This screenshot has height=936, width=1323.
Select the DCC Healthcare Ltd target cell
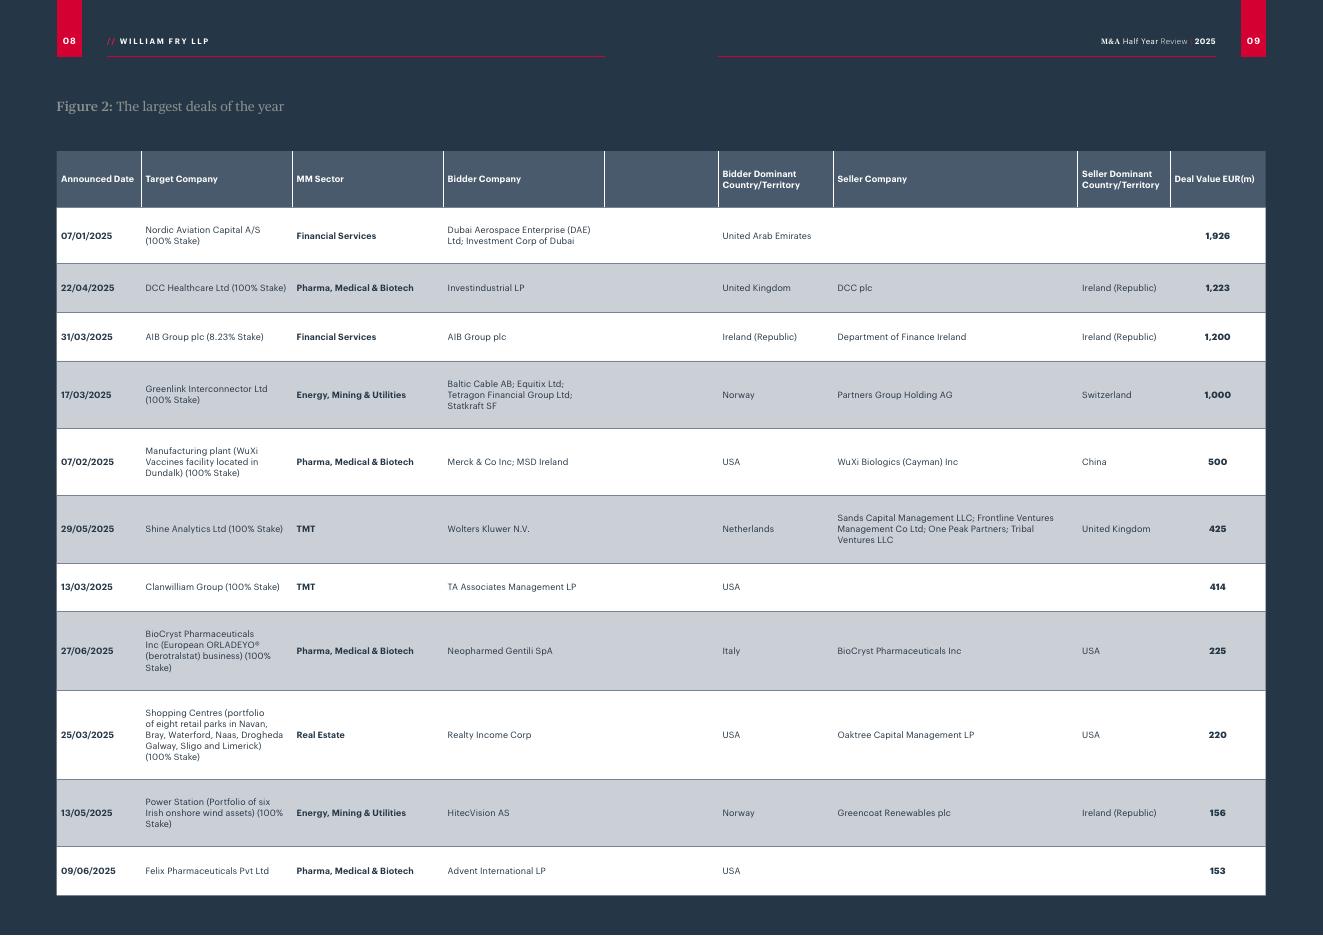[215, 288]
